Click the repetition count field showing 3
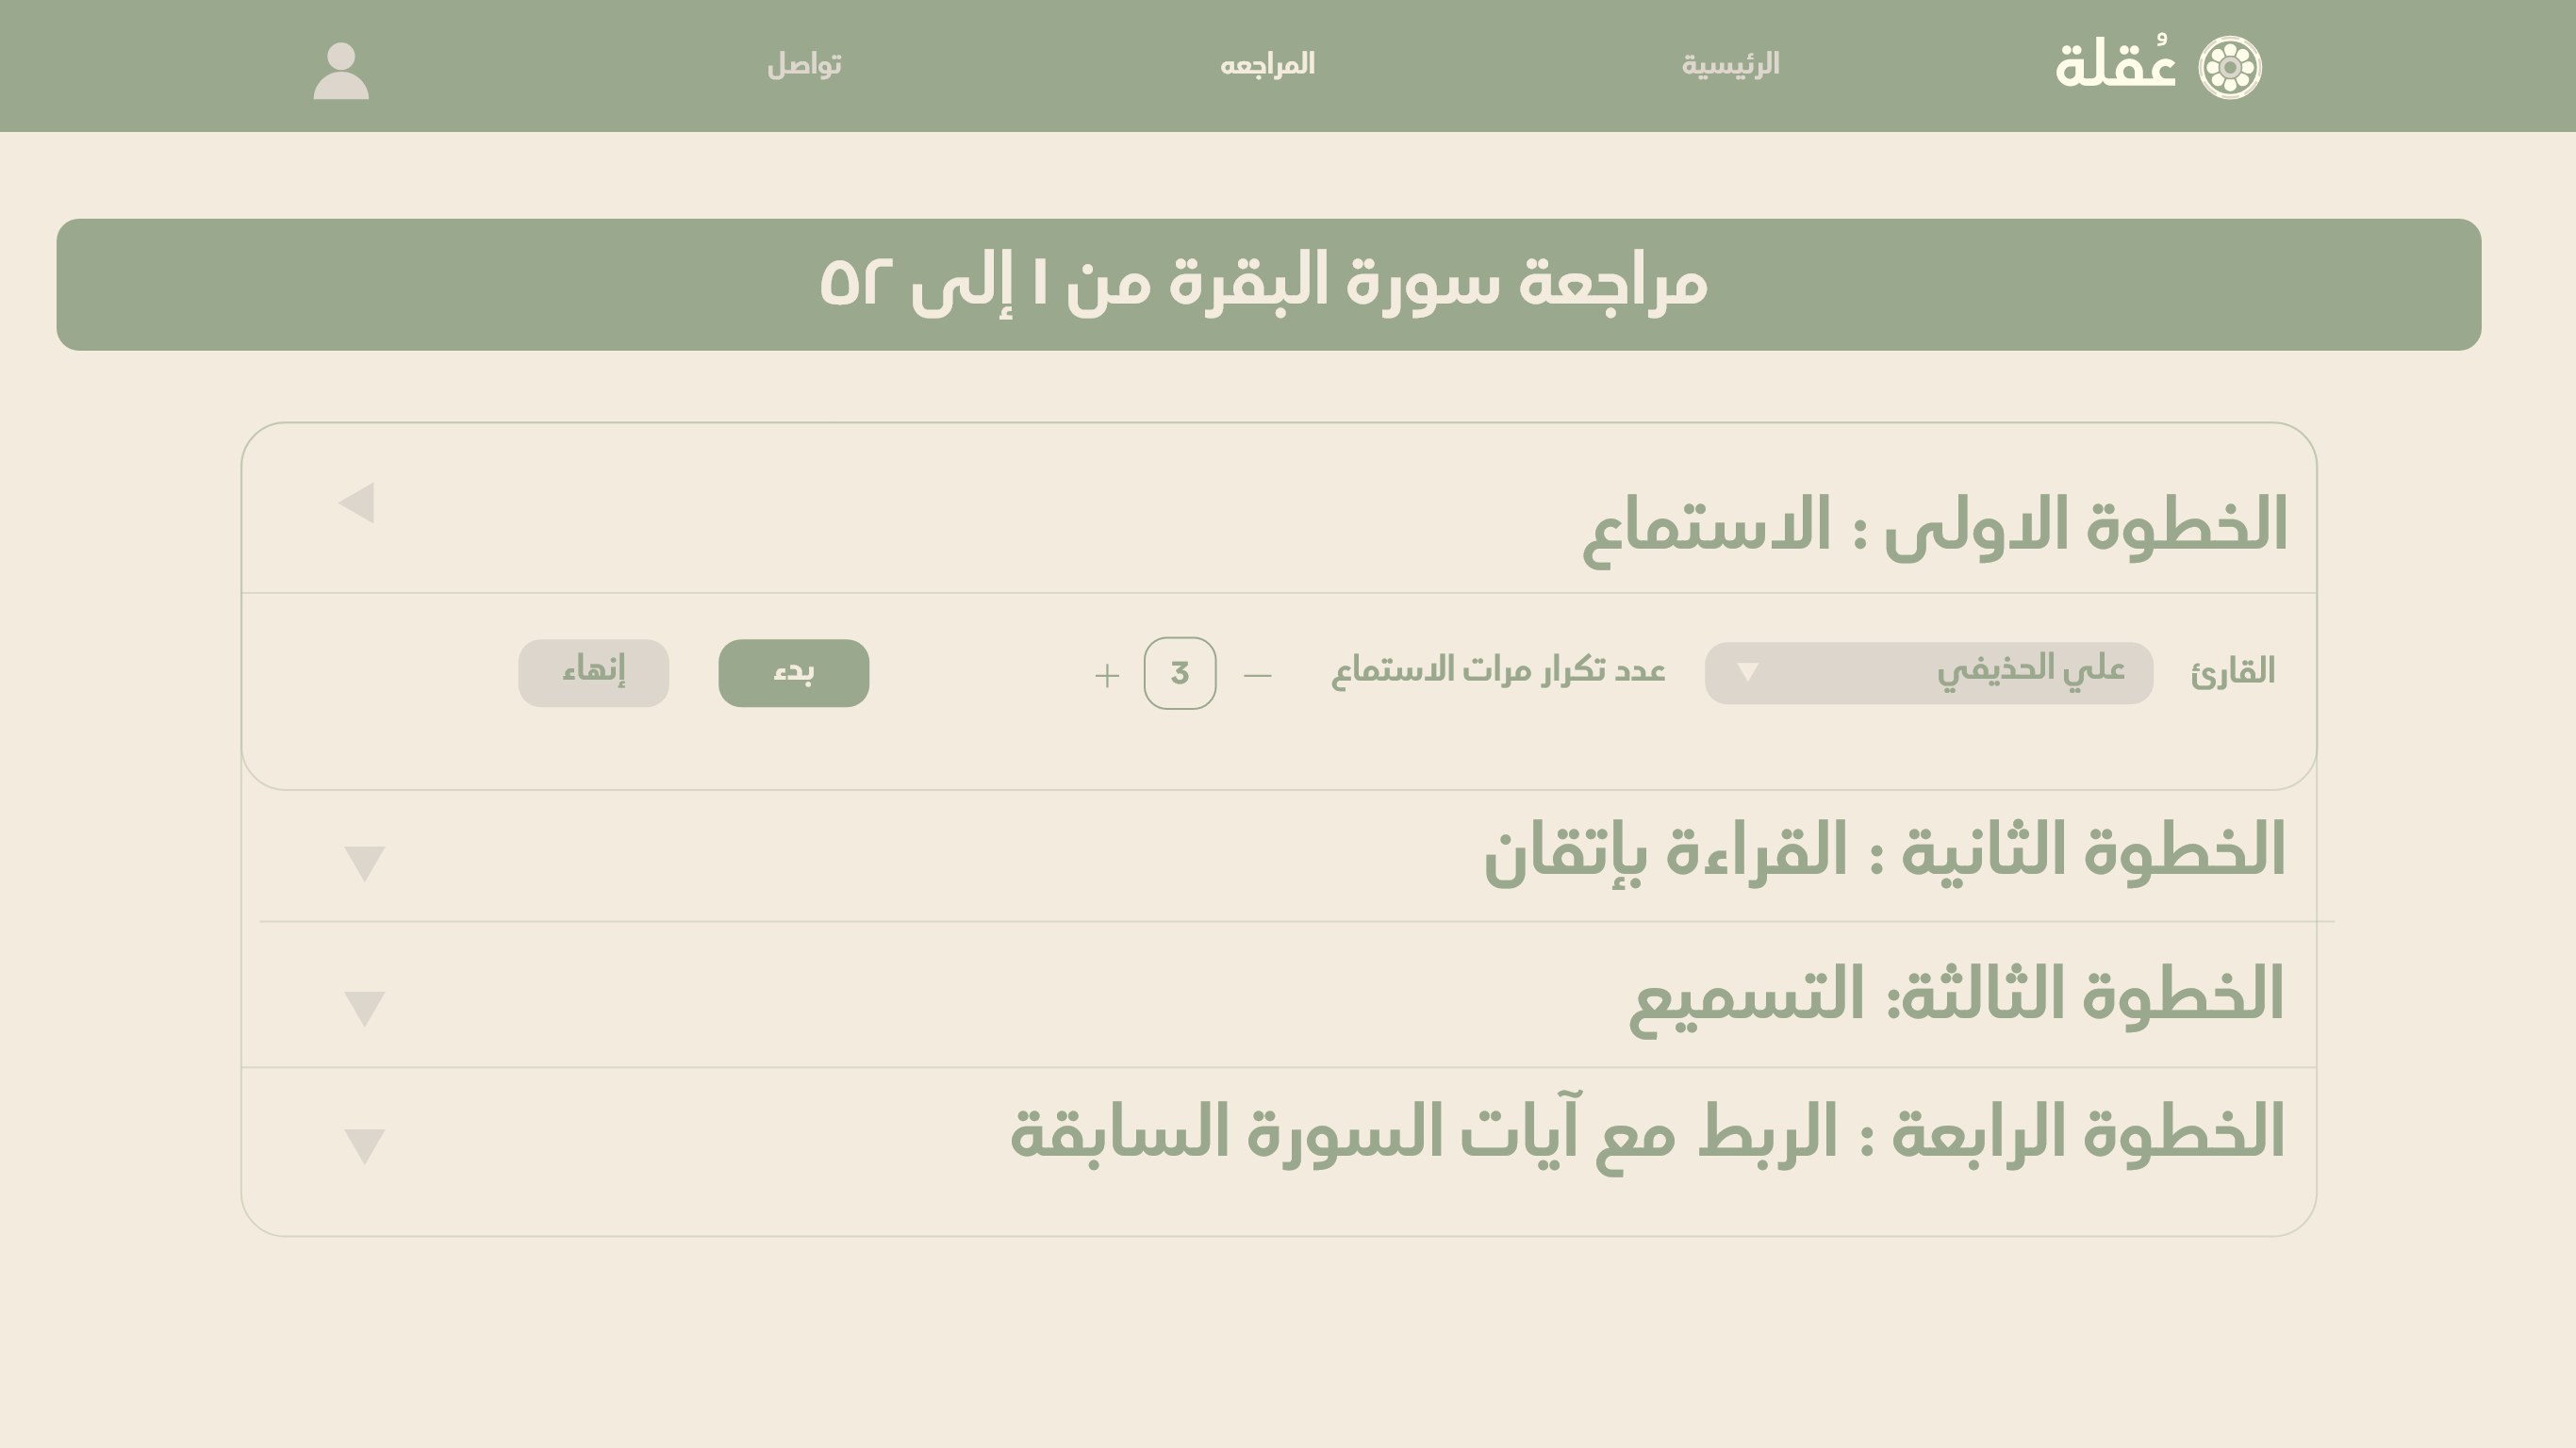This screenshot has height=1448, width=2576. pyautogui.click(x=1179, y=673)
